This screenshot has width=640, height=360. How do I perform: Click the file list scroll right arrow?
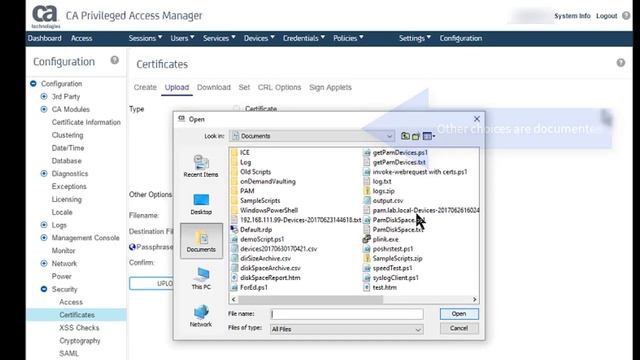[x=474, y=300]
